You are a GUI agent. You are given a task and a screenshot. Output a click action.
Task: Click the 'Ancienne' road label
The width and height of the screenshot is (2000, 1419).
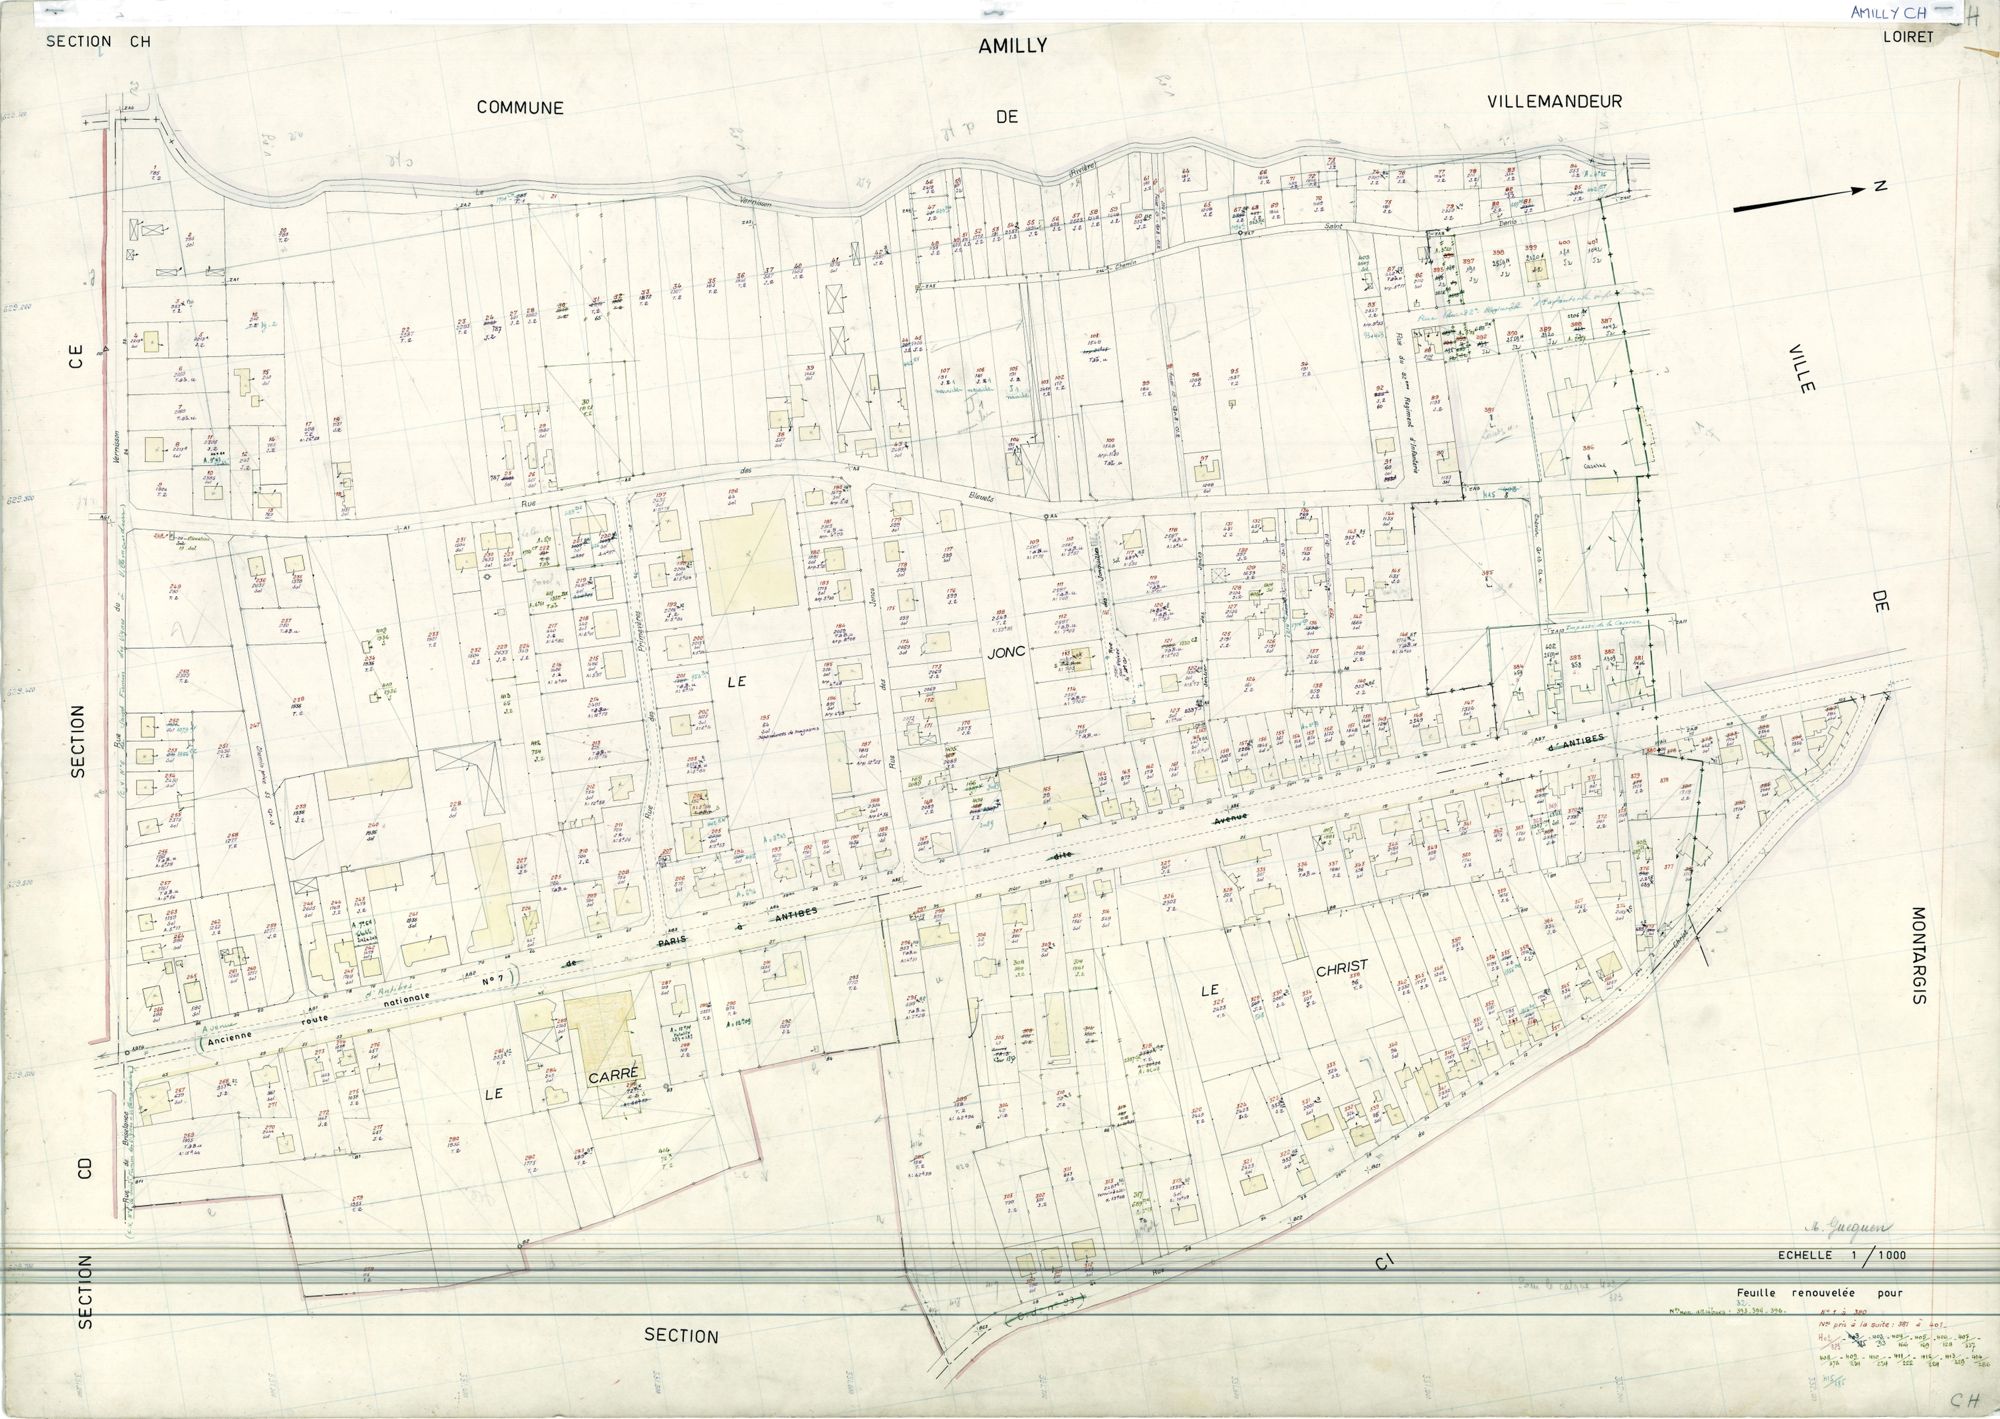tap(231, 1036)
